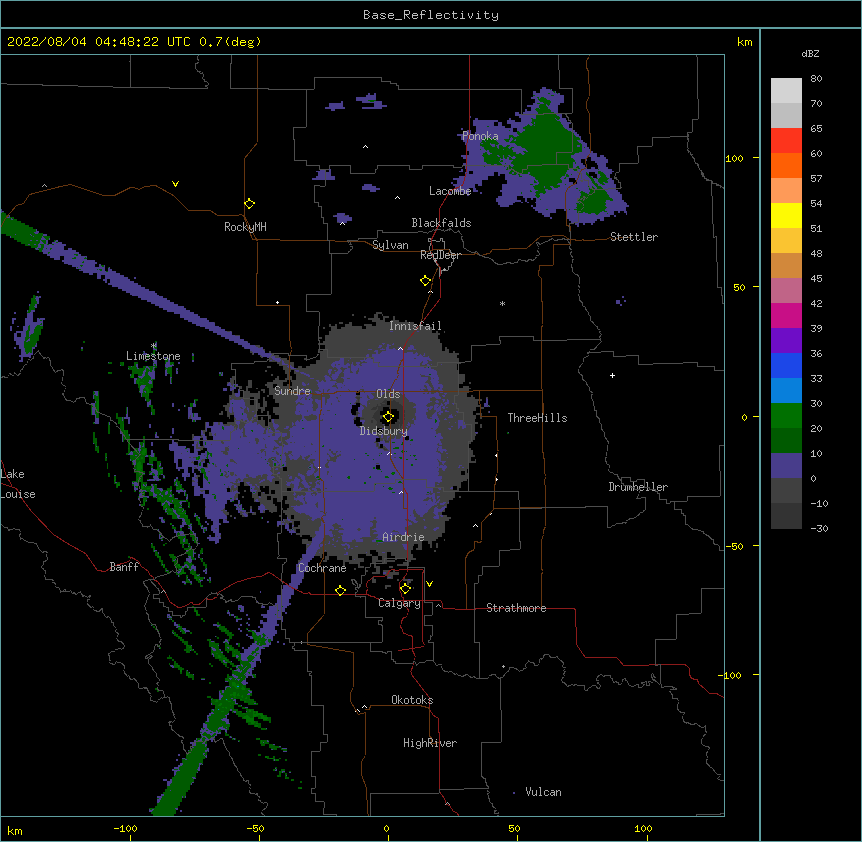Click the dBZ legend heading
Screen dimensions: 862x842
(x=810, y=53)
